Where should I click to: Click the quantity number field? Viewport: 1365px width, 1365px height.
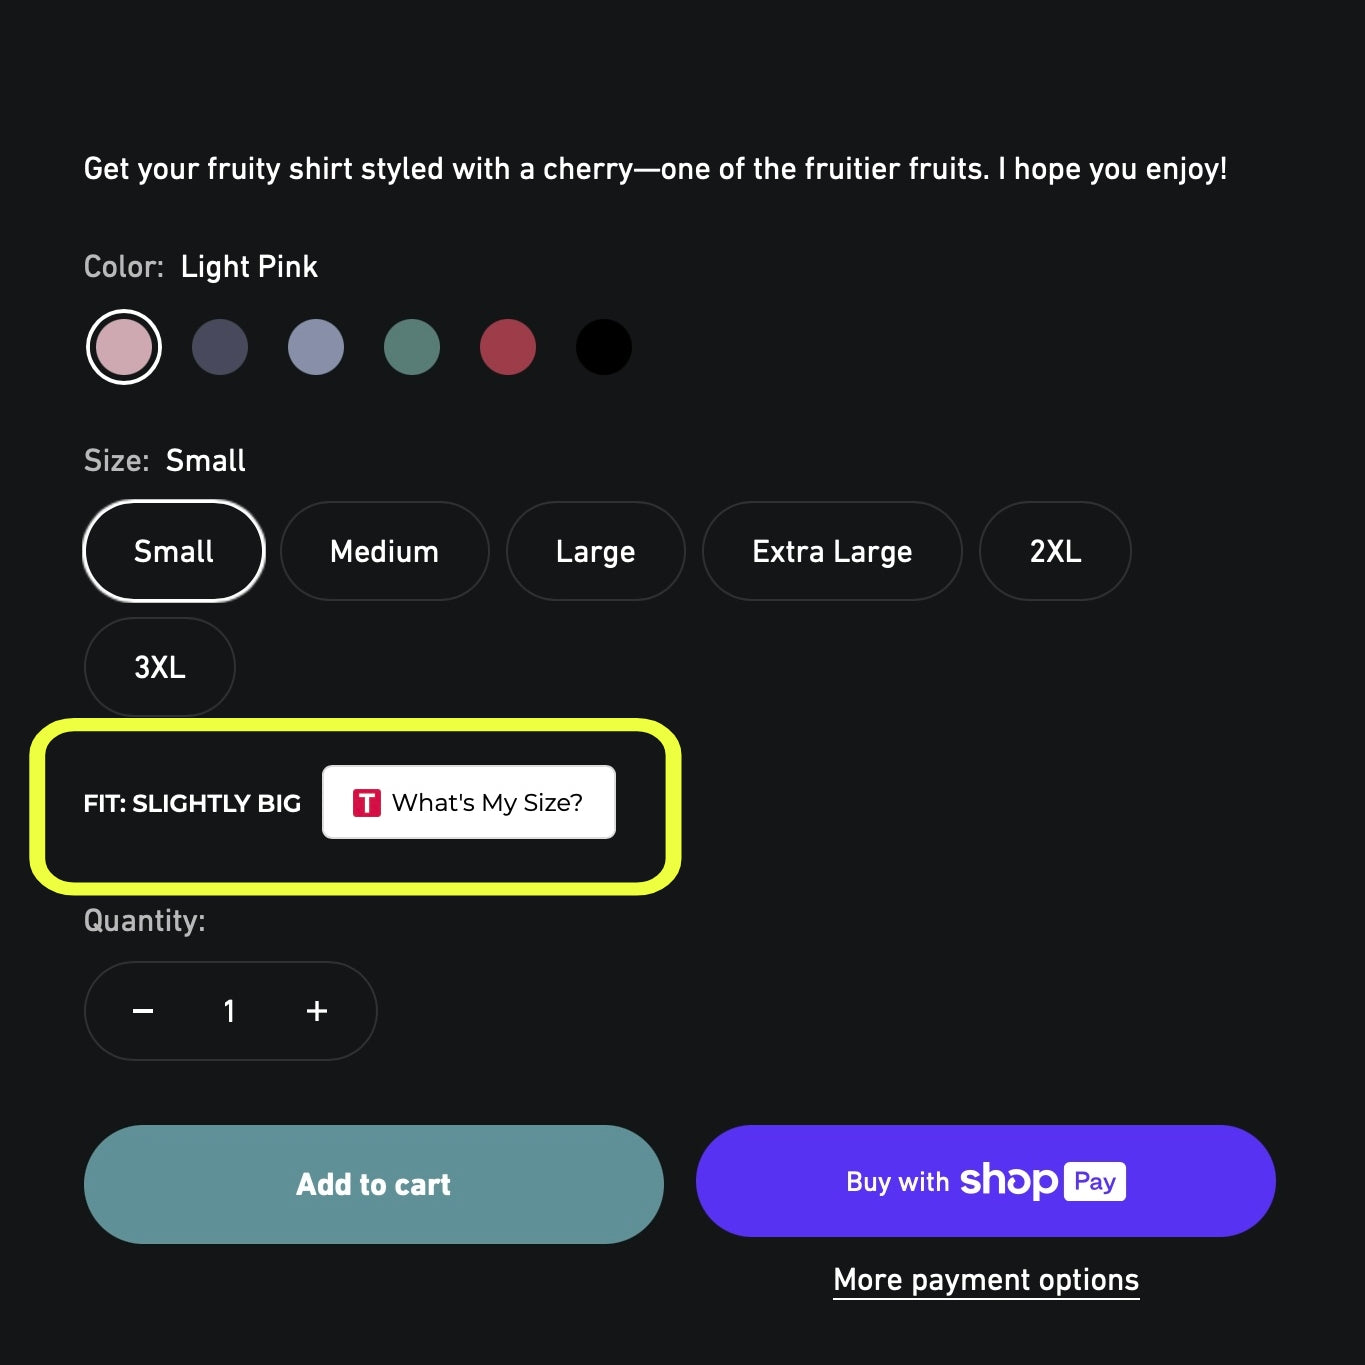pos(230,1011)
